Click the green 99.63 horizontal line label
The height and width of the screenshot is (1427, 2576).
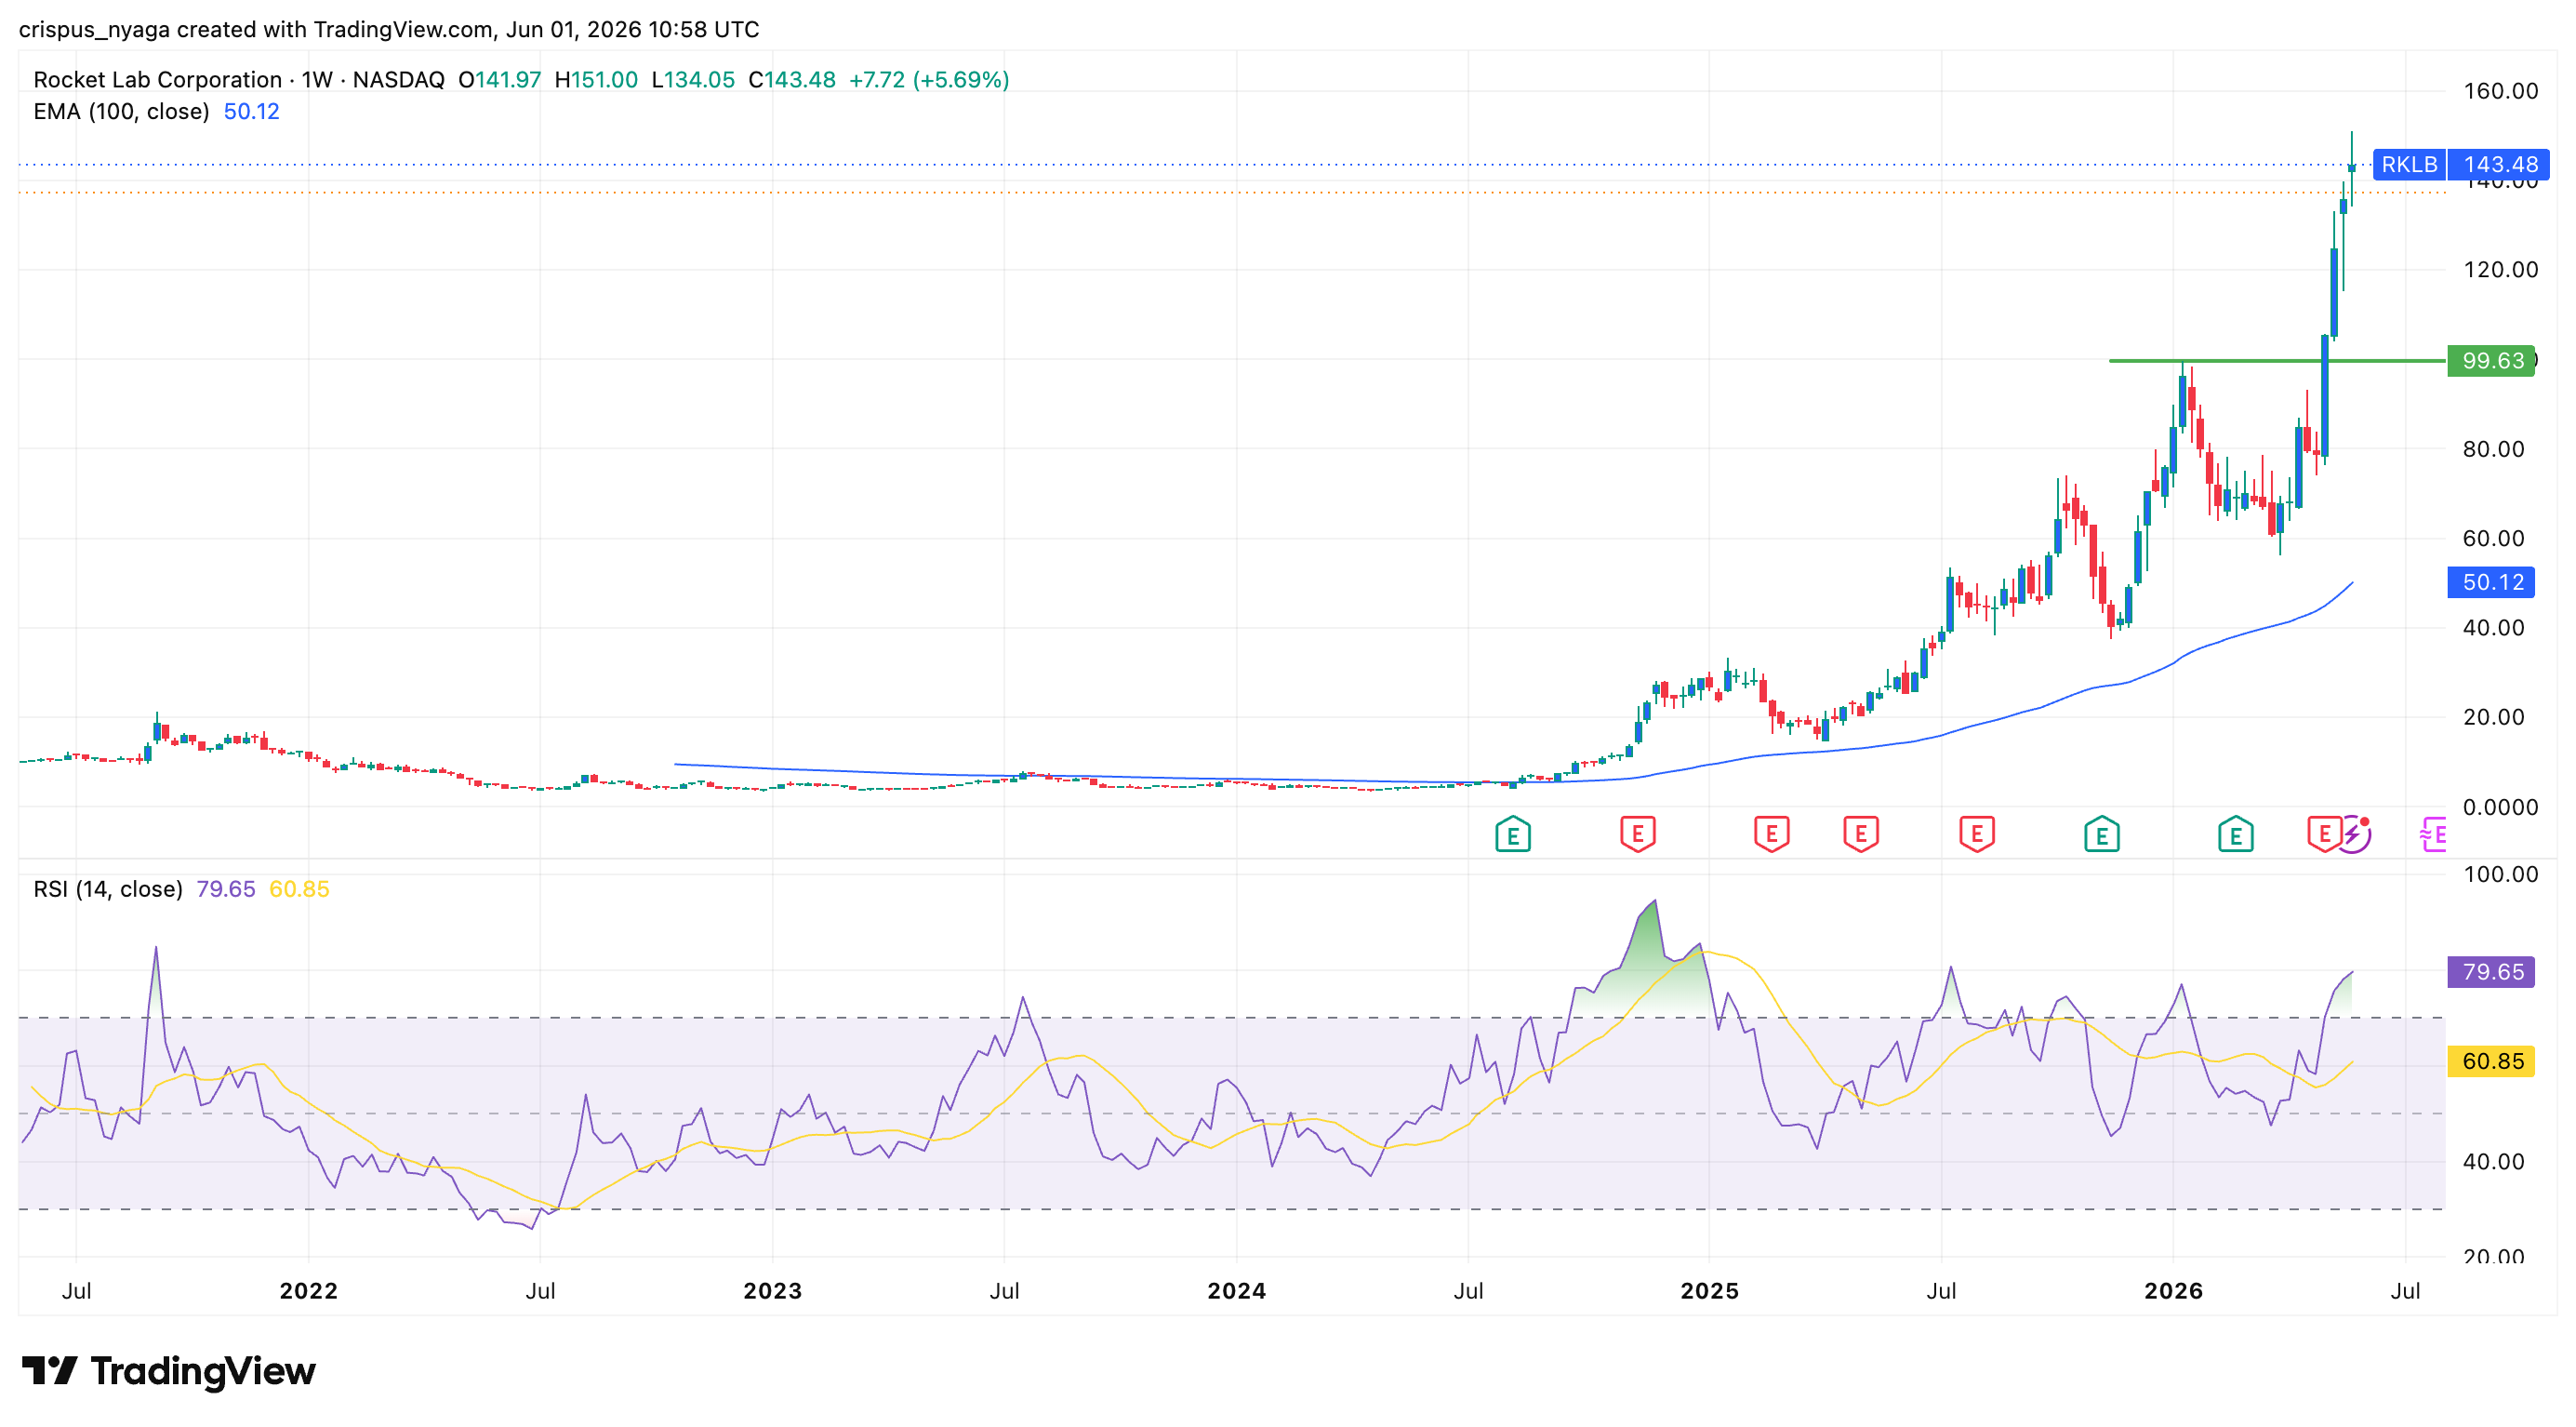[x=2490, y=360]
